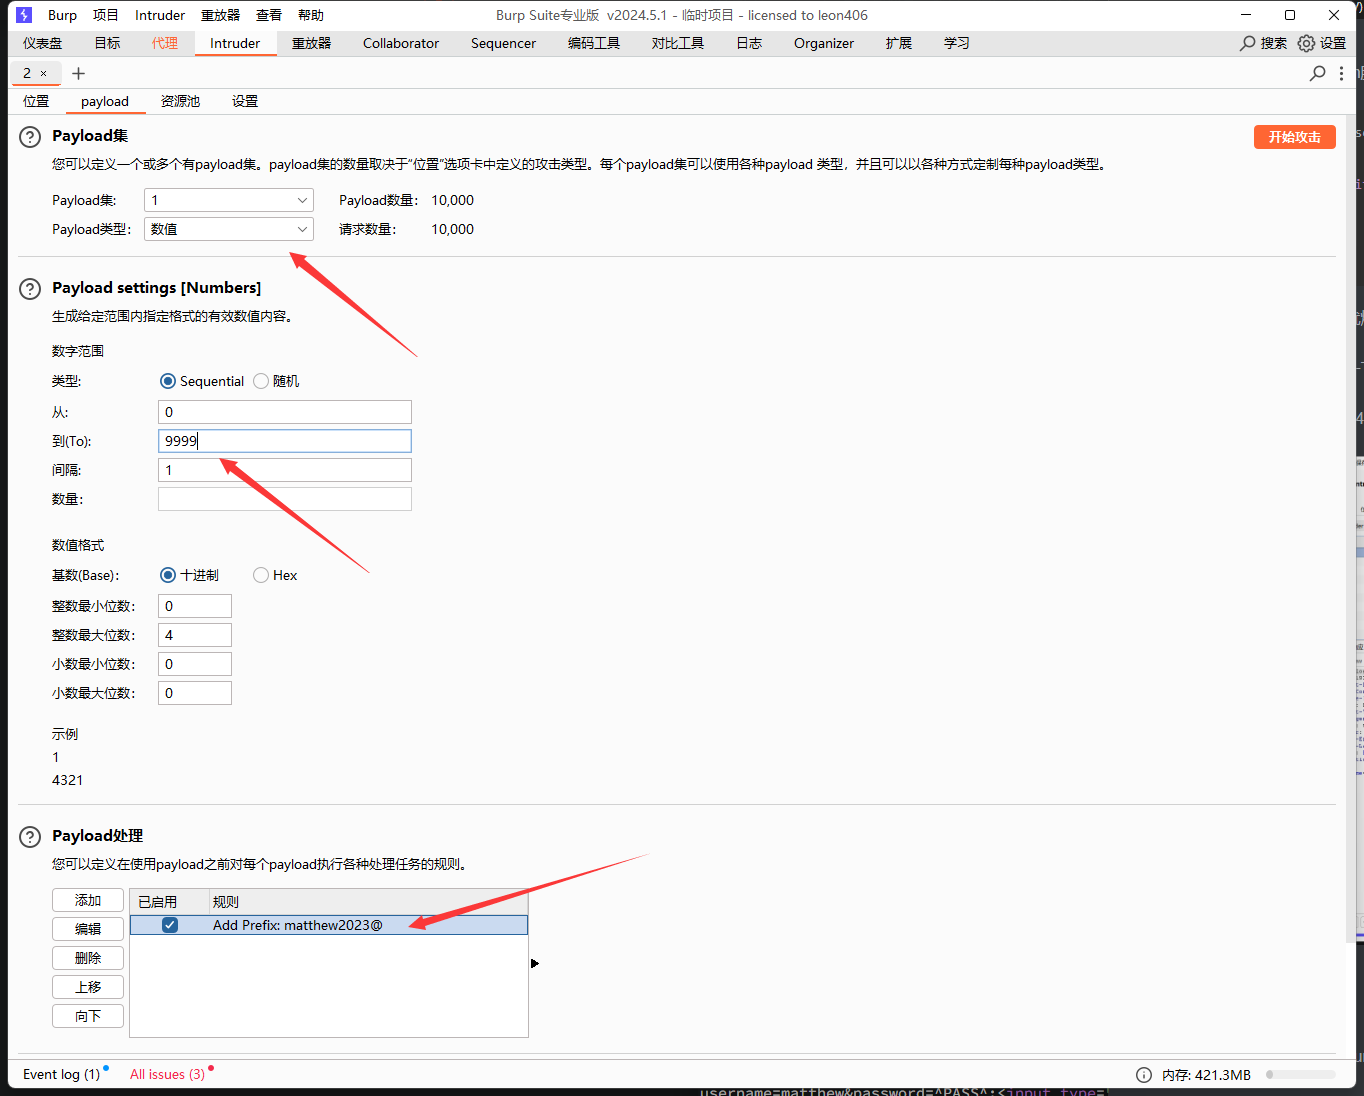Uncheck the Add Prefix rule checkbox

170,925
